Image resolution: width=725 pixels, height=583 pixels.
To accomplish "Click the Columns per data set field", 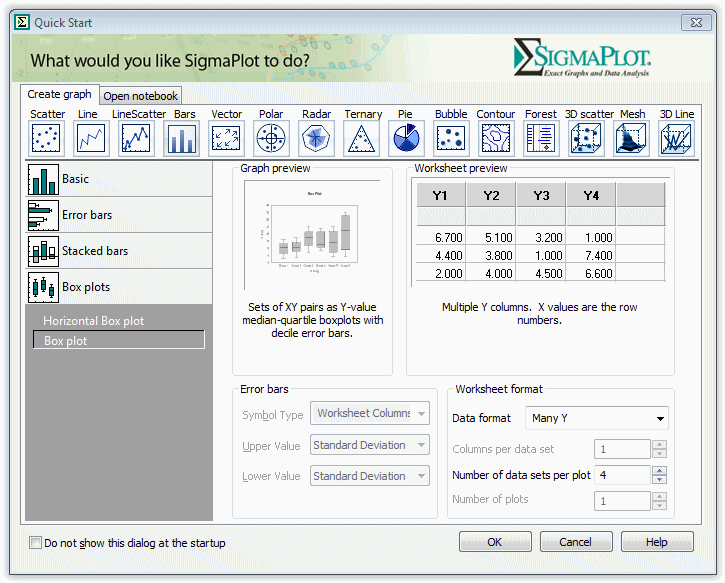I will [x=622, y=449].
